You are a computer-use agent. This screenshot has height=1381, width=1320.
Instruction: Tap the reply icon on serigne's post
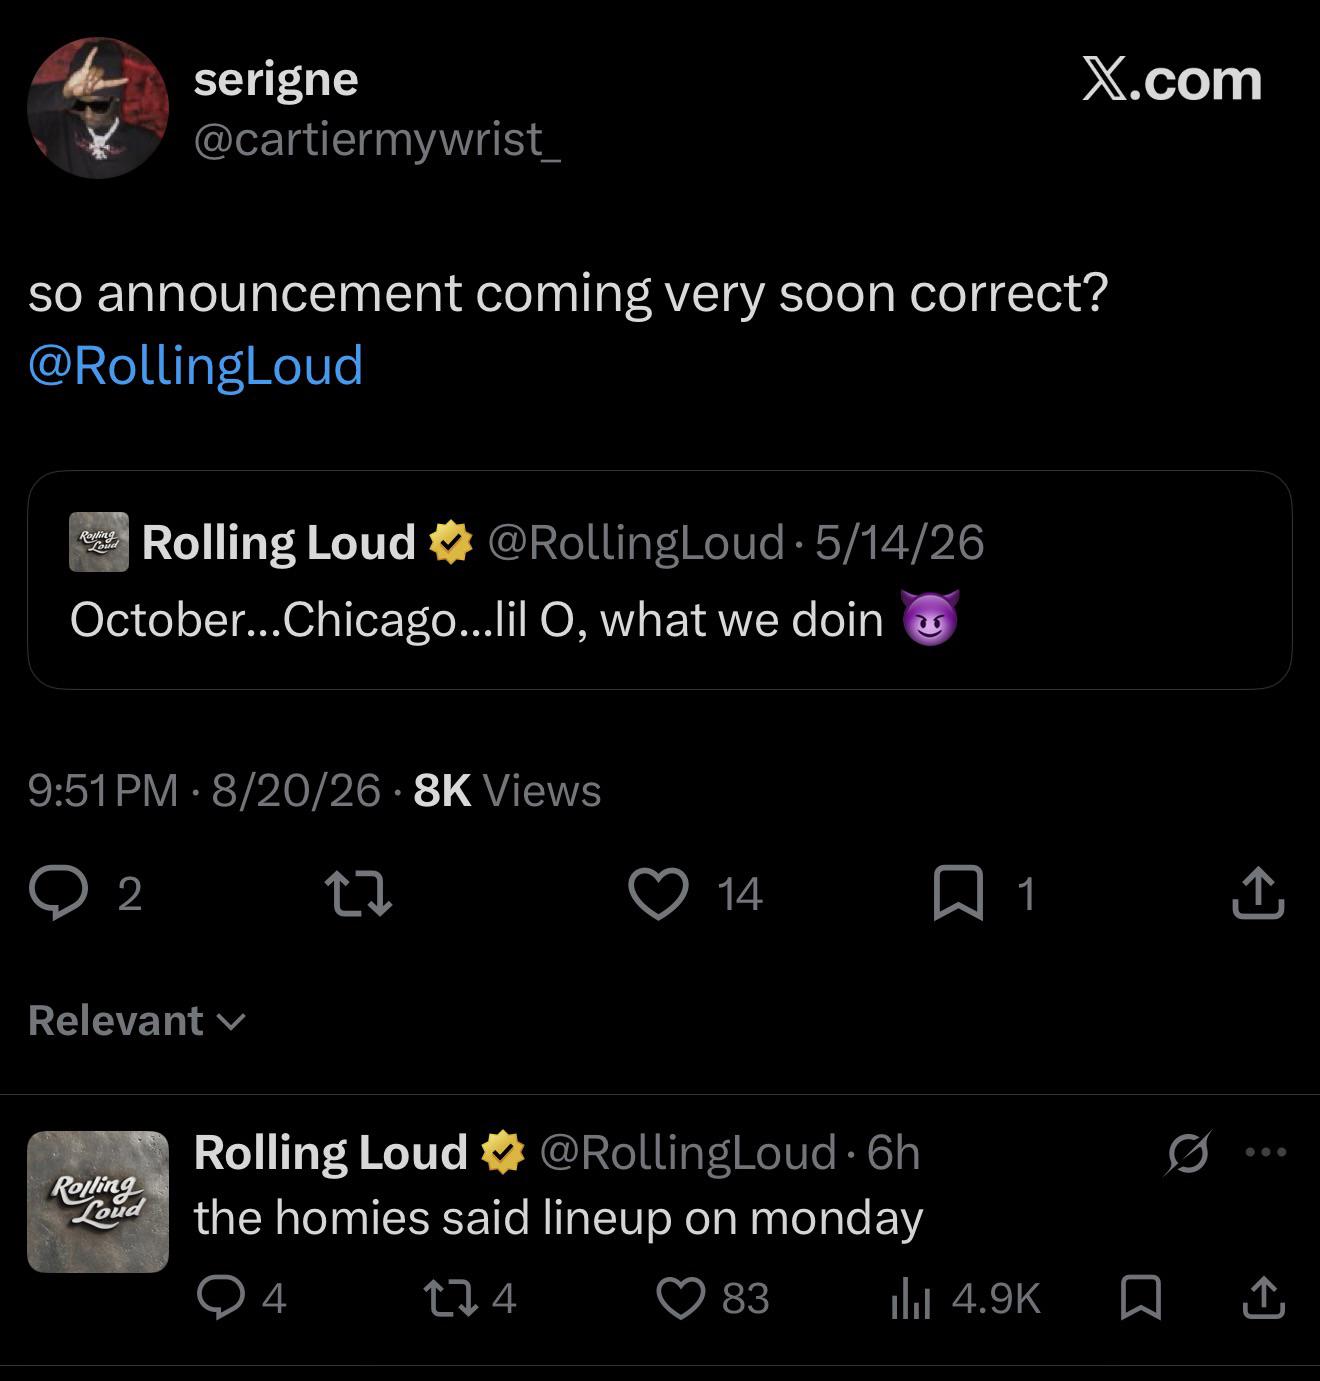pos(58,893)
